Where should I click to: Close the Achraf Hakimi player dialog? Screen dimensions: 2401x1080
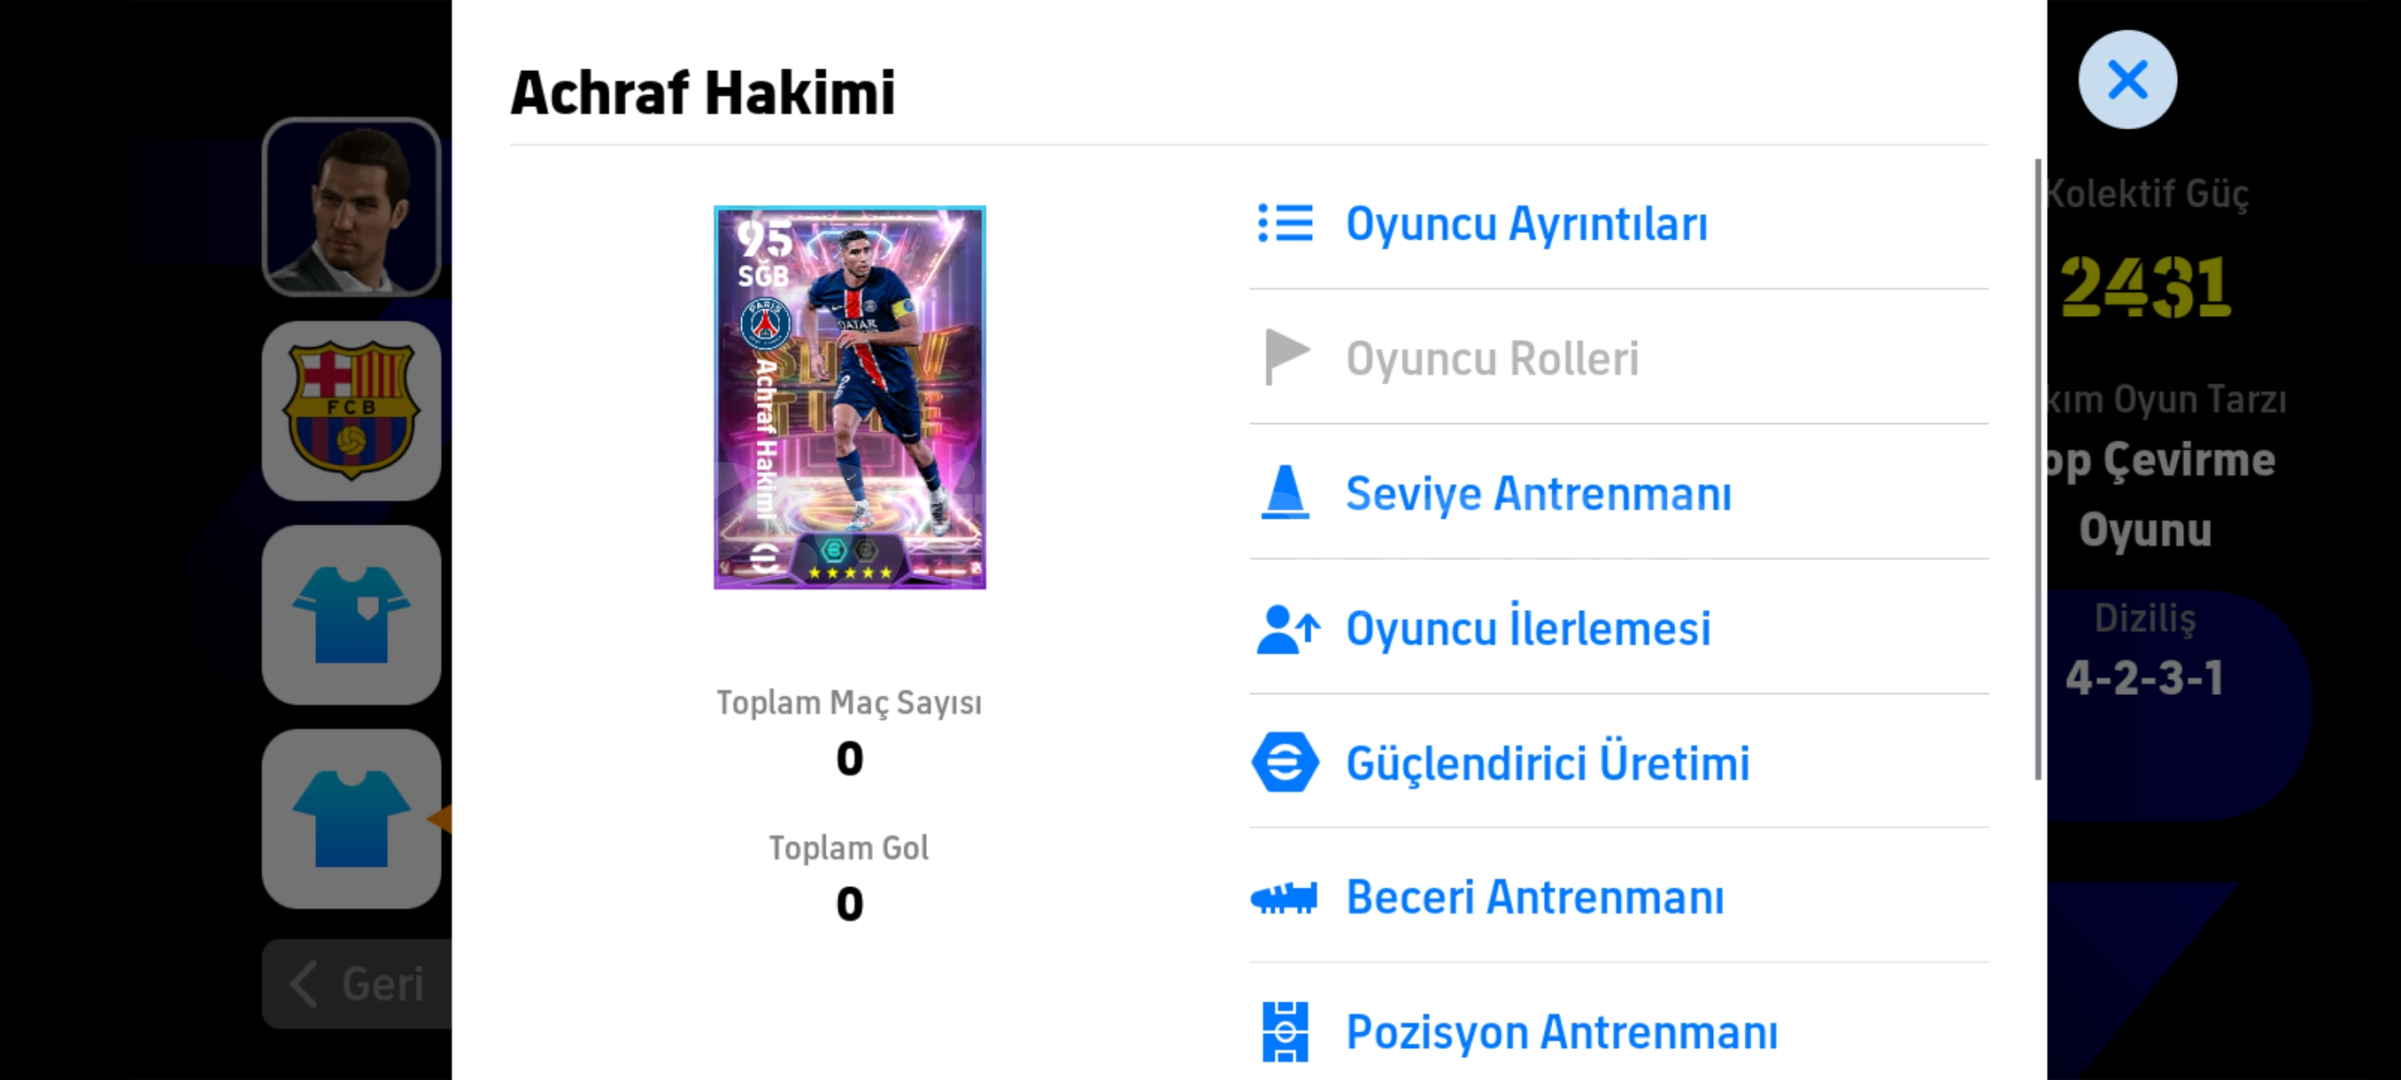click(2127, 79)
